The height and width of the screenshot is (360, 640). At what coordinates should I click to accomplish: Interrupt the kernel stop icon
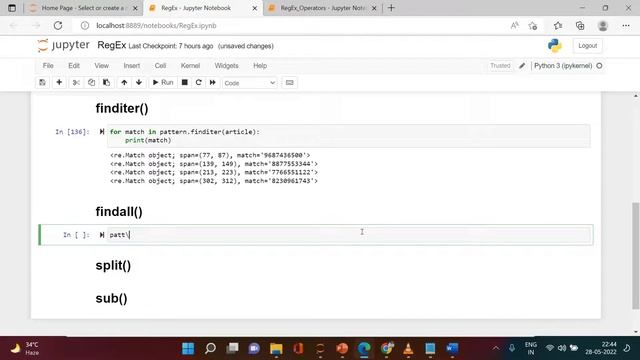pos(184,82)
